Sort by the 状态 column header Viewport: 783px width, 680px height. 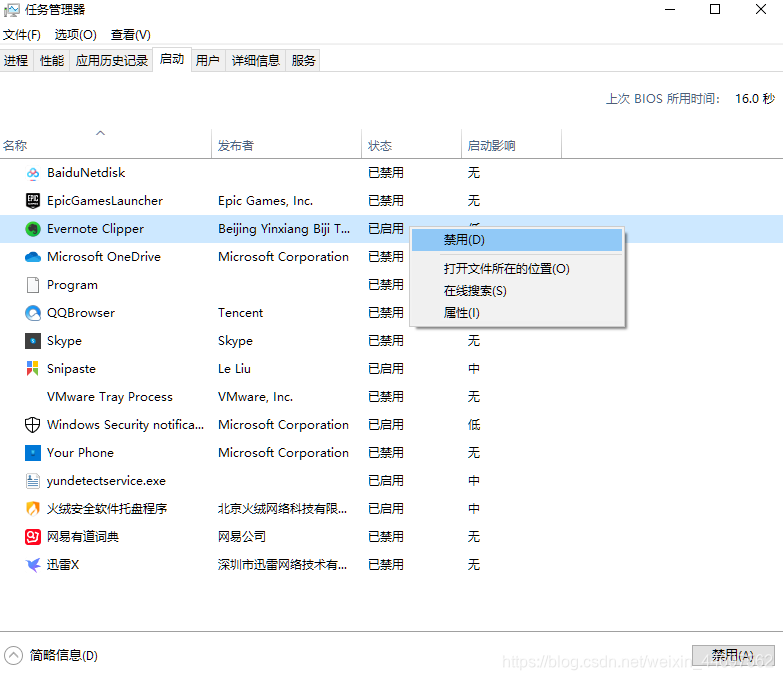411,144
